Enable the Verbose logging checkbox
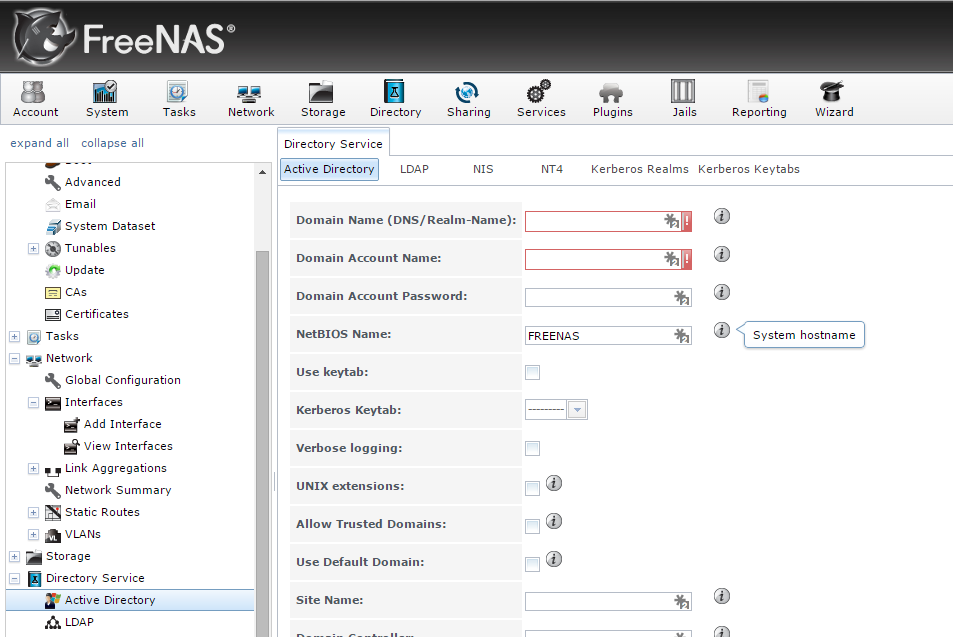Screen dimensions: 953x637 pos(532,449)
